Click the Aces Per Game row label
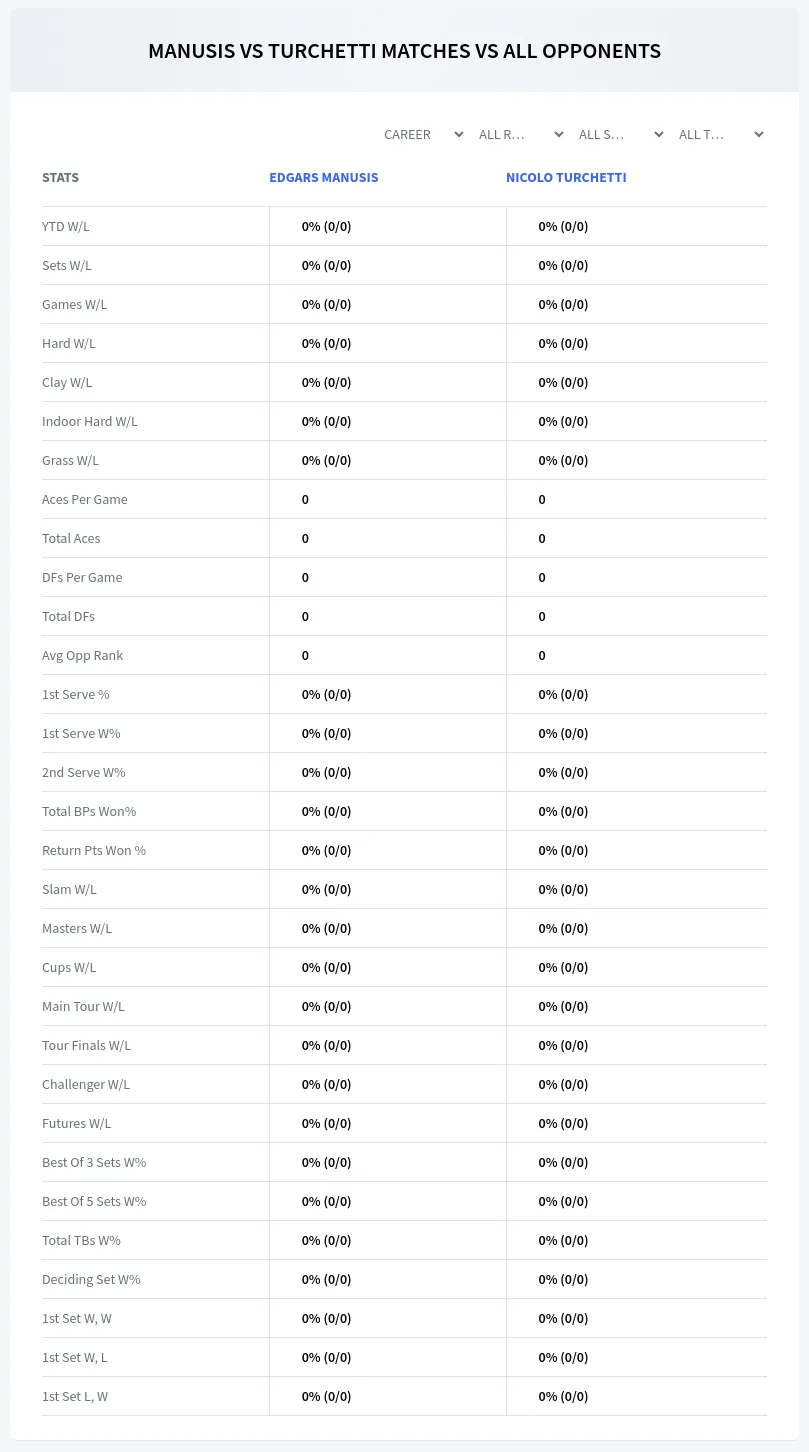Image resolution: width=809 pixels, height=1452 pixels. [x=85, y=499]
